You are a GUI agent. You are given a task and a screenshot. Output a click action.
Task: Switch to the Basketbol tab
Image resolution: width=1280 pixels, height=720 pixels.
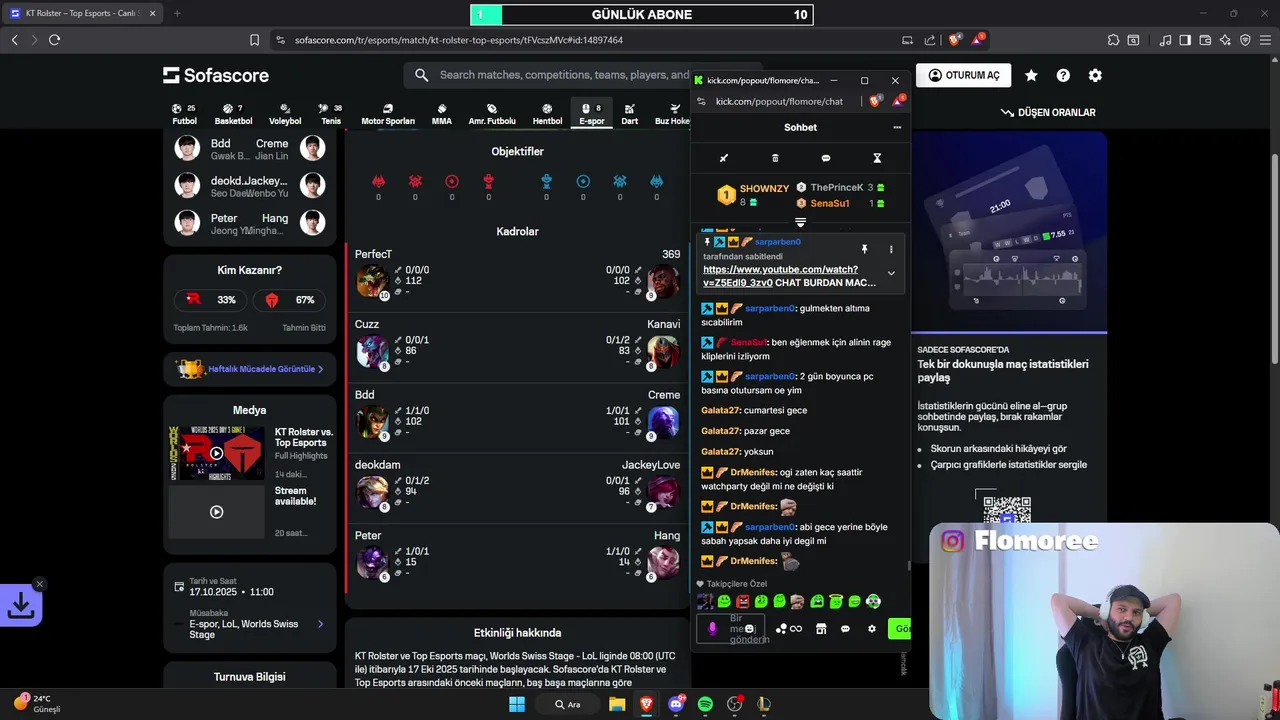pyautogui.click(x=233, y=114)
